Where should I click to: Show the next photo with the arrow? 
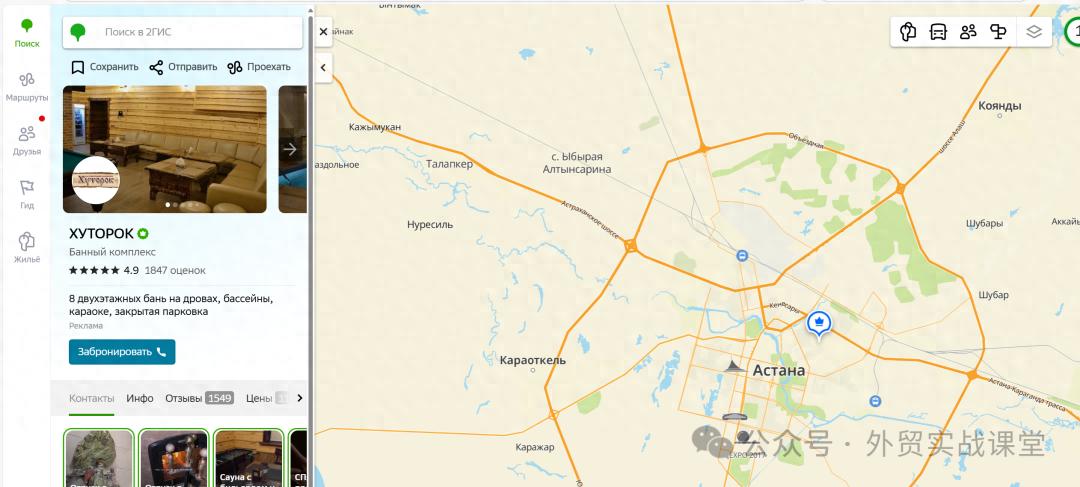click(290, 149)
